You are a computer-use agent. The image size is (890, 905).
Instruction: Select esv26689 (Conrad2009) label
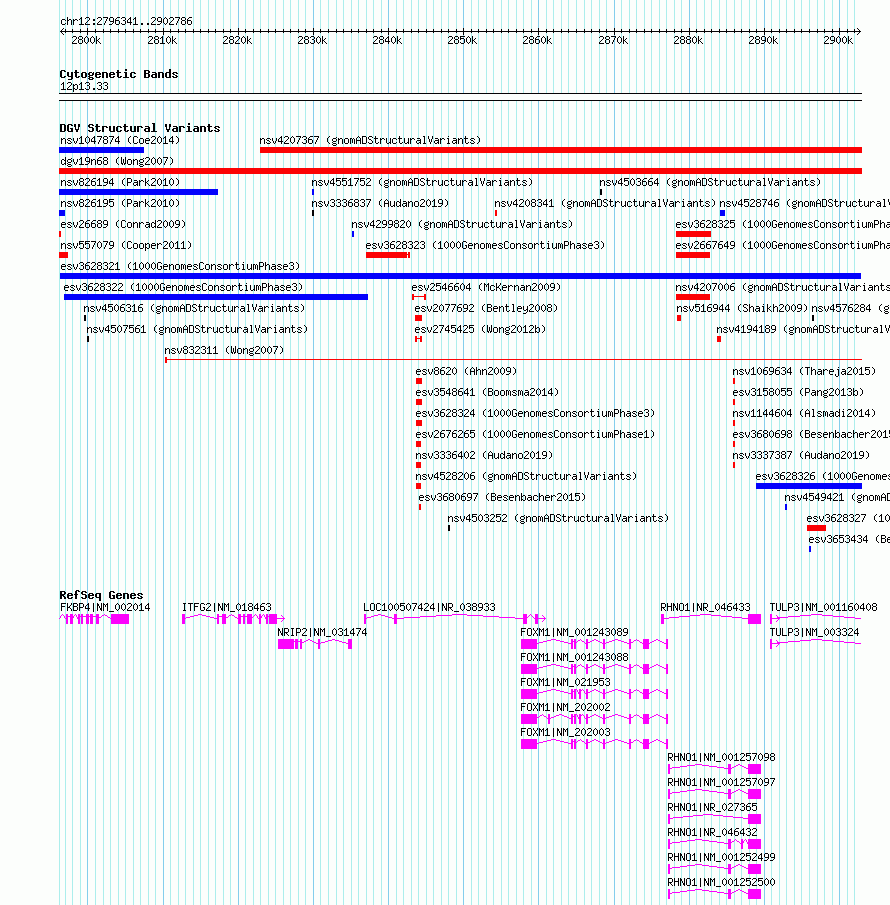123,224
